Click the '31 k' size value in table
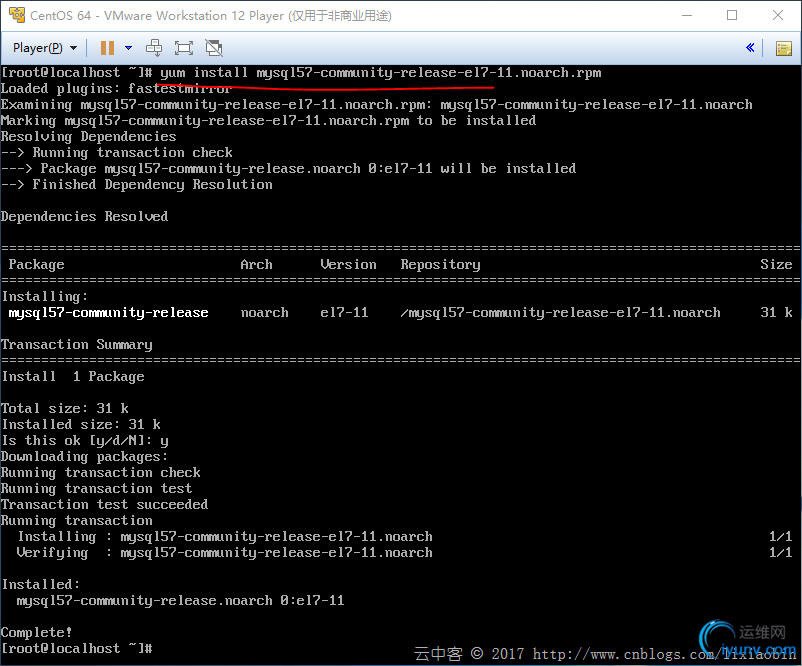The image size is (802, 666). click(x=776, y=313)
